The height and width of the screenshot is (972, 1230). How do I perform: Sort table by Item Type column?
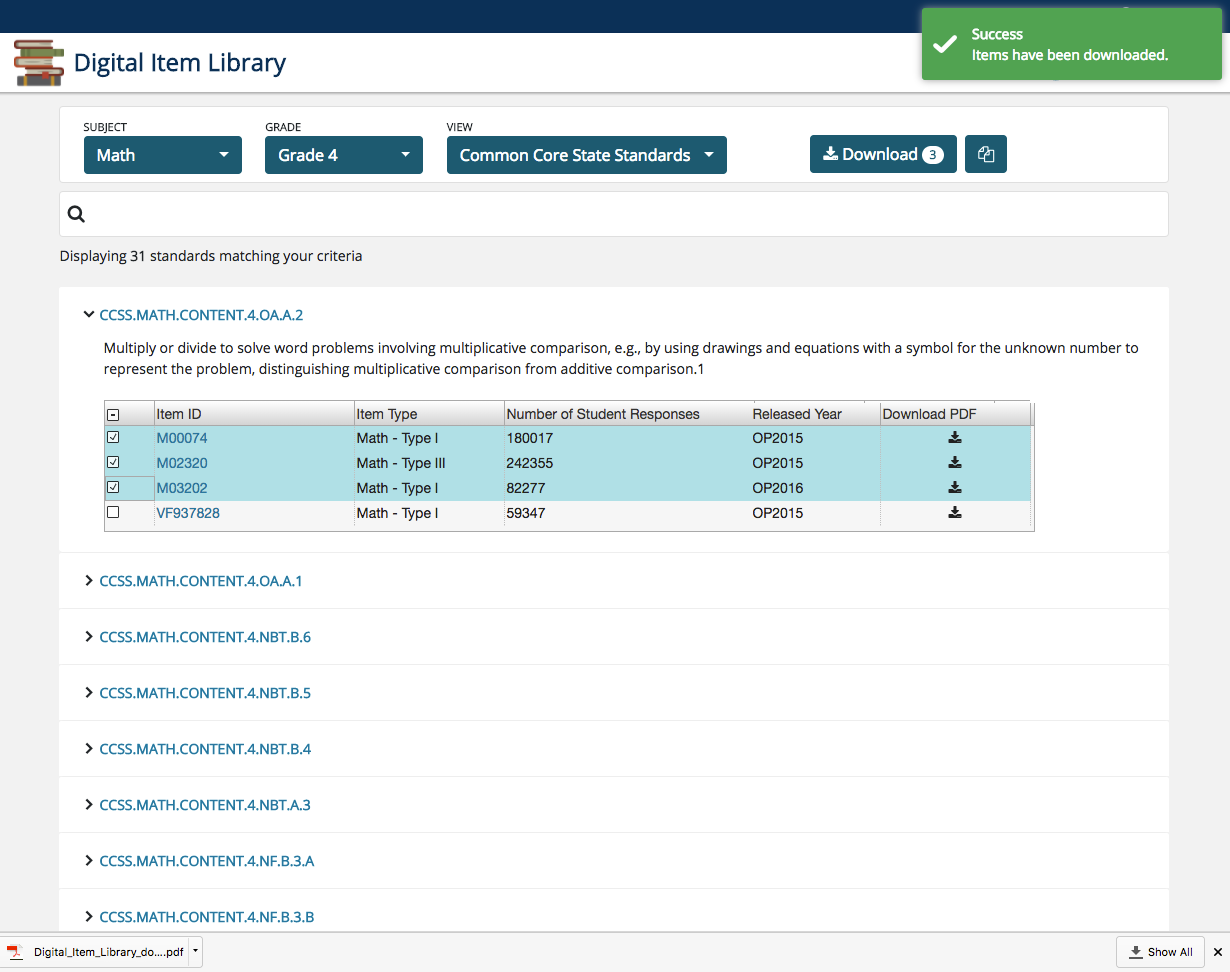click(x=428, y=414)
